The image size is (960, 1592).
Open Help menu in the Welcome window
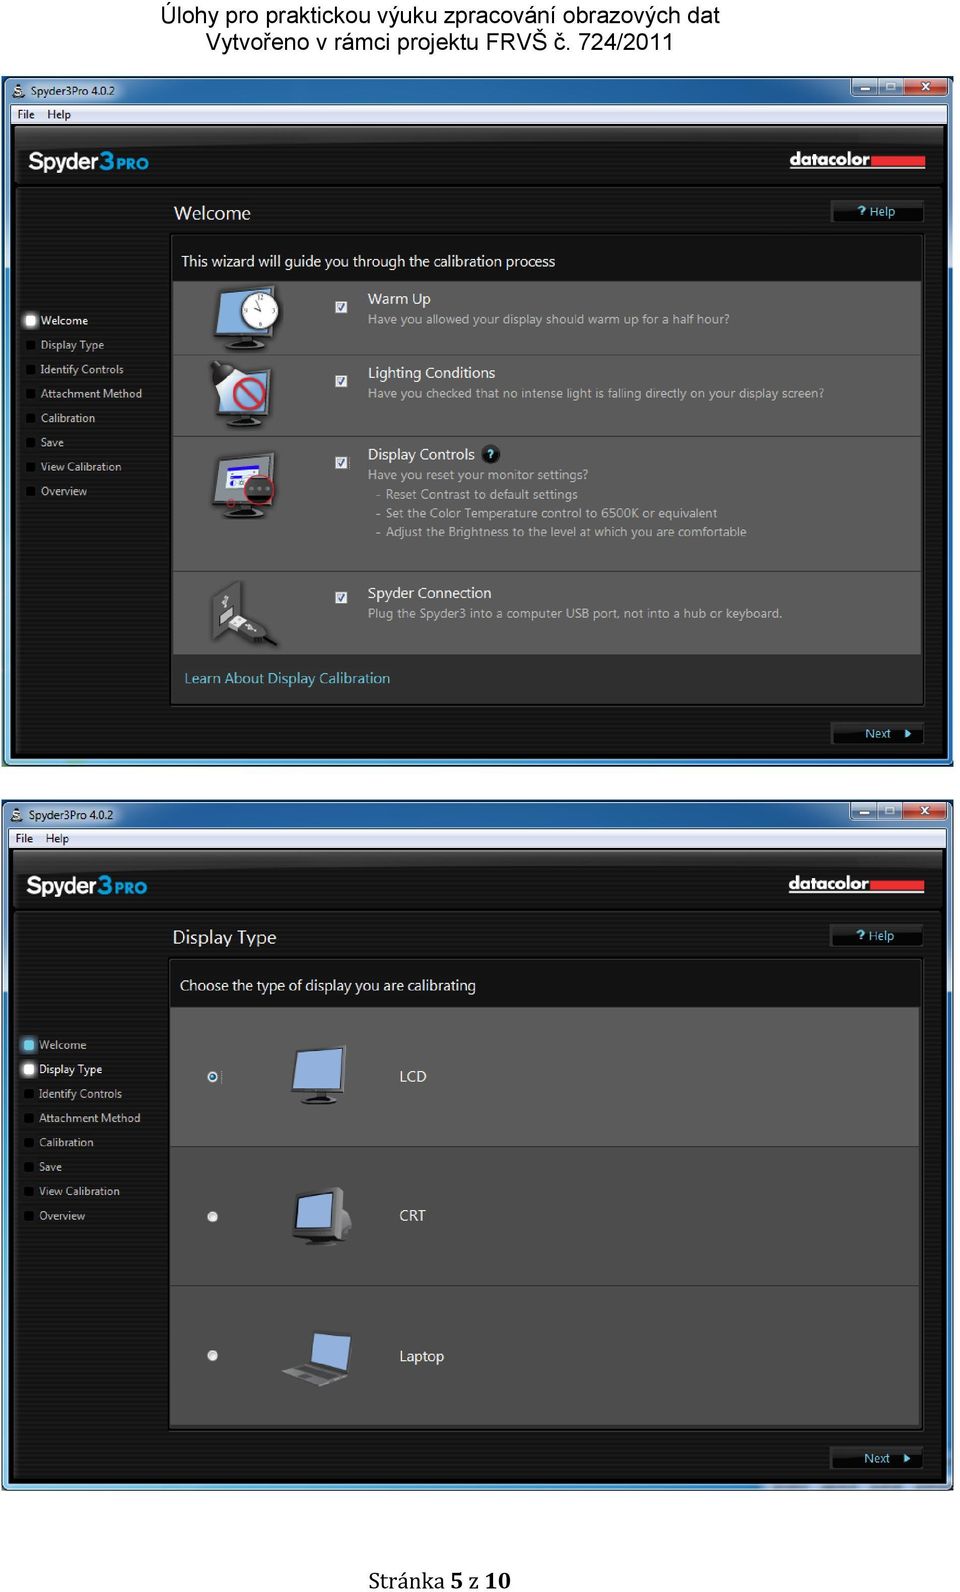59,115
